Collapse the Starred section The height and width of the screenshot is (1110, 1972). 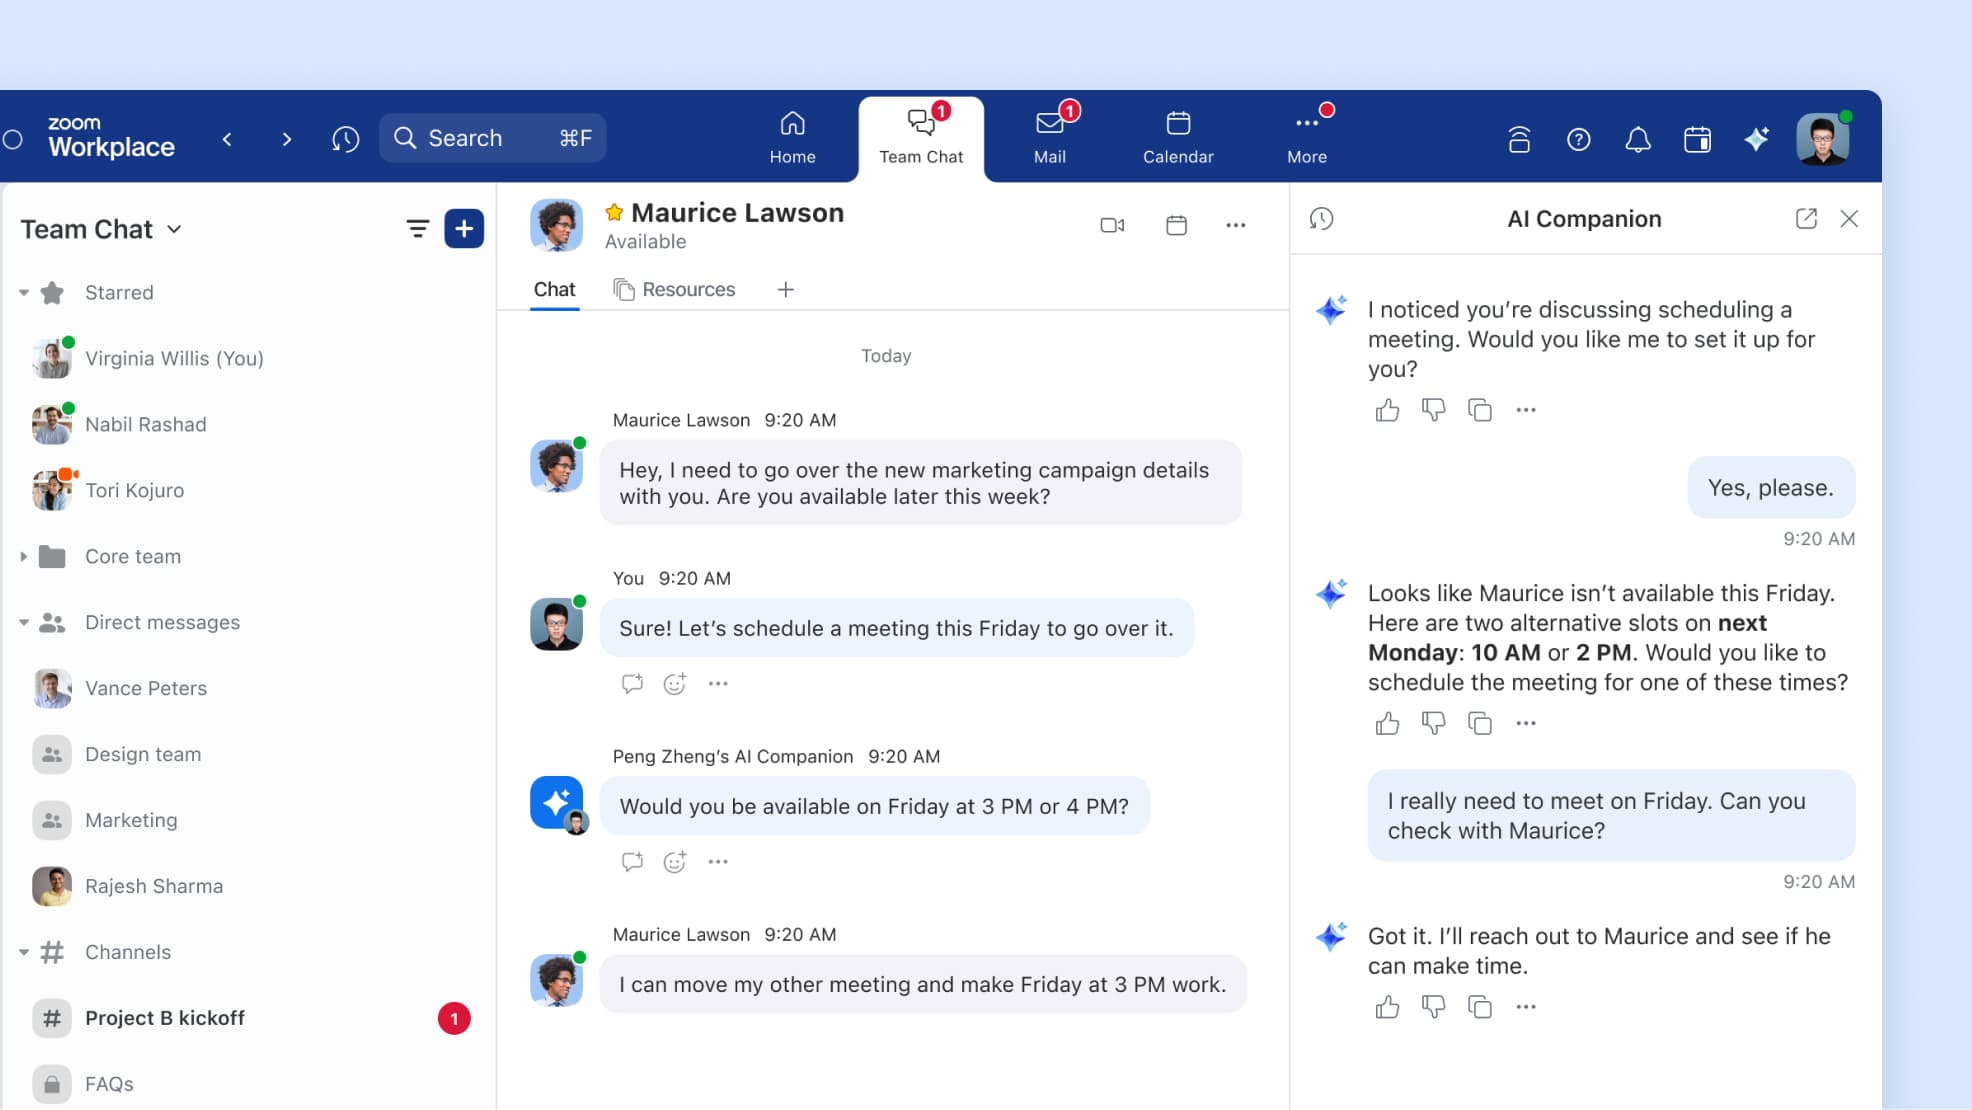[x=24, y=293]
